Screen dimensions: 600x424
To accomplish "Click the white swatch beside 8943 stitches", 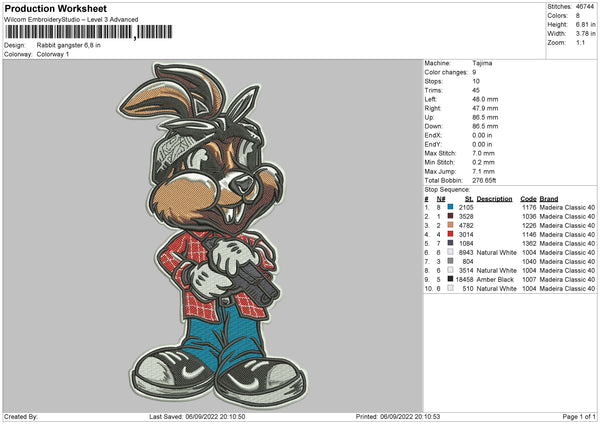I will point(450,252).
